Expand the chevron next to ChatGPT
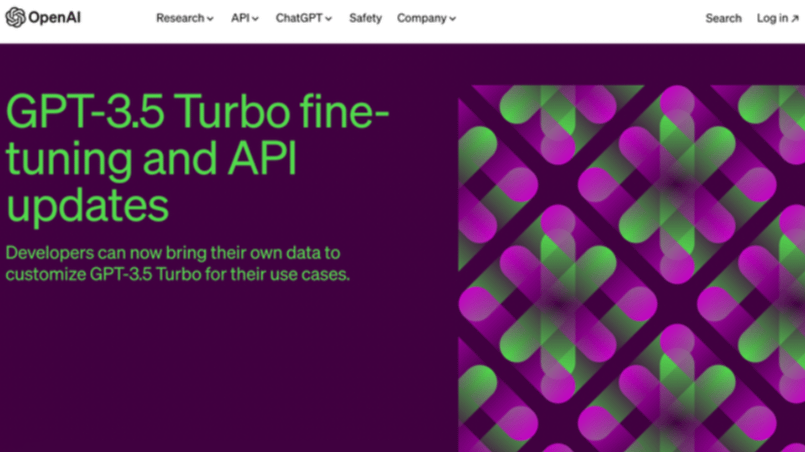This screenshot has width=805, height=453. (328, 19)
